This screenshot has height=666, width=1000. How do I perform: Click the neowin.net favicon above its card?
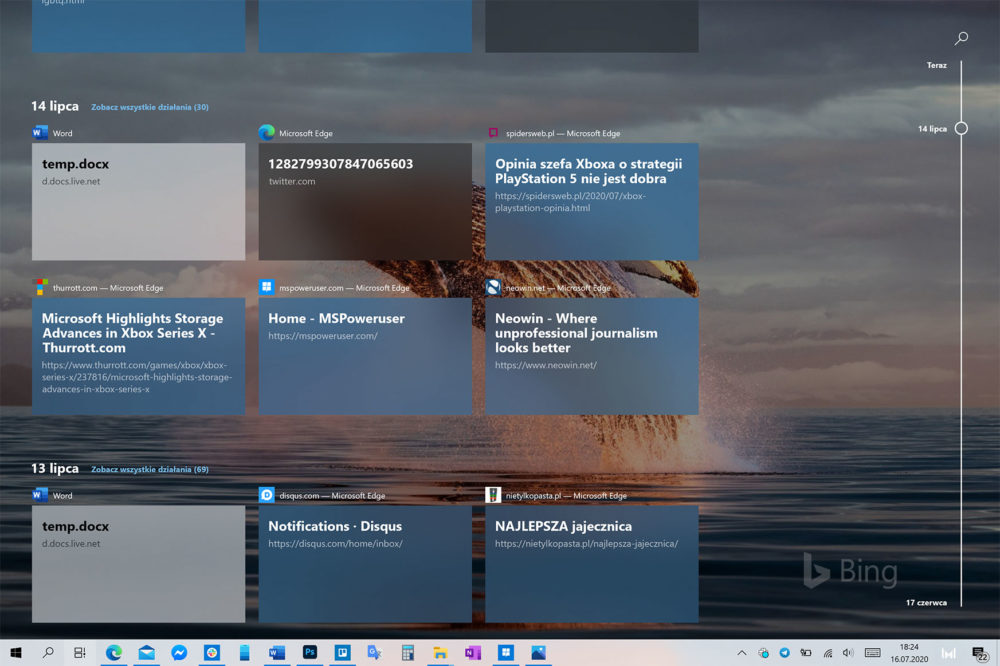[x=493, y=287]
